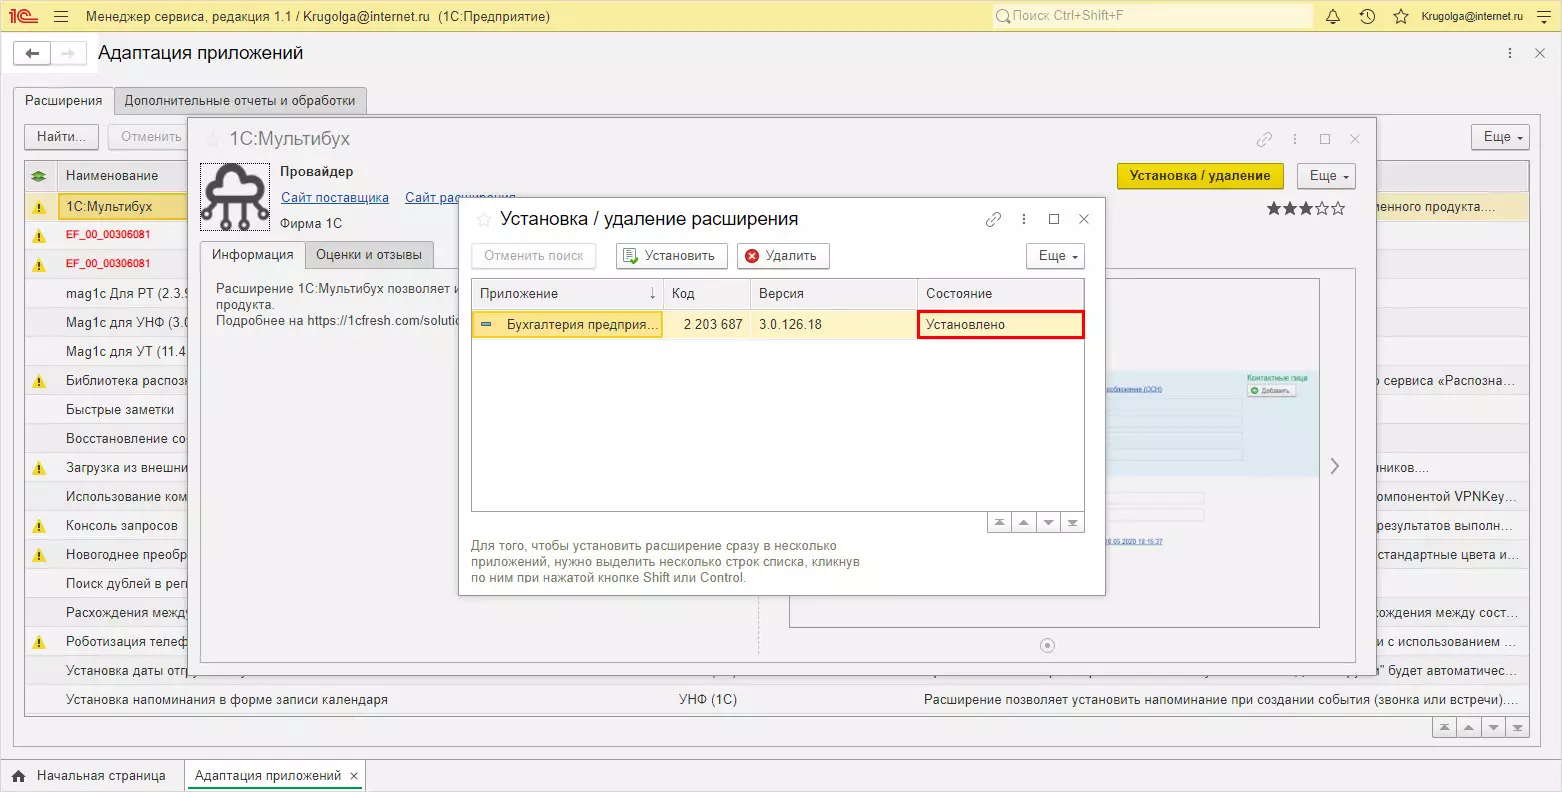The image size is (1562, 792).
Task: Switch to the Расширения tab
Action: (64, 101)
